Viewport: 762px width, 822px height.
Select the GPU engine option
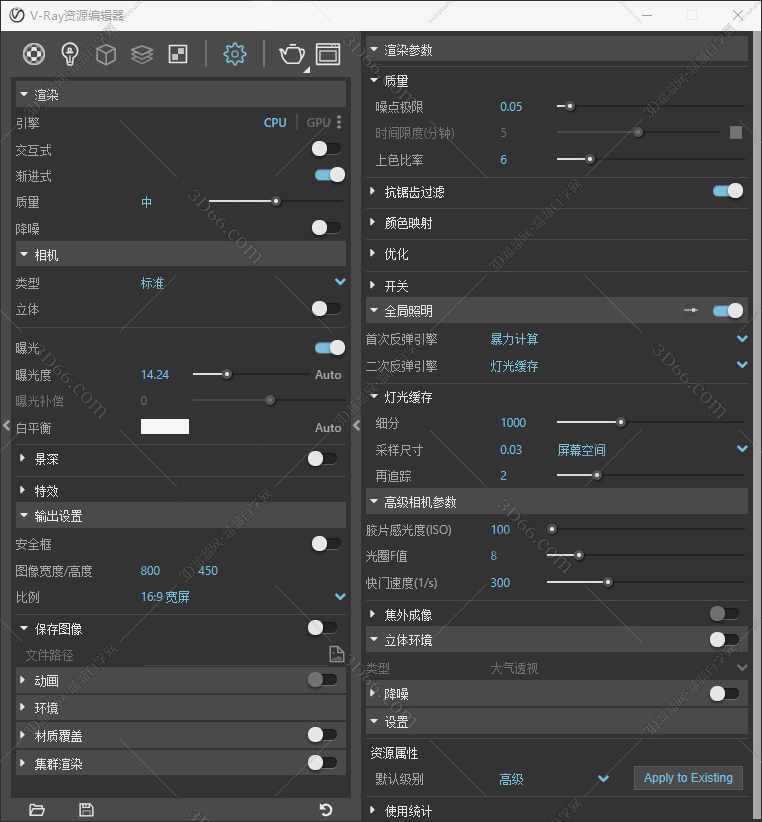pos(318,122)
